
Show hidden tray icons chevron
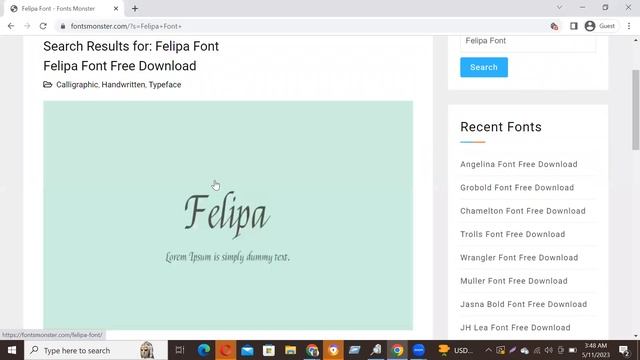pyautogui.click(x=488, y=350)
